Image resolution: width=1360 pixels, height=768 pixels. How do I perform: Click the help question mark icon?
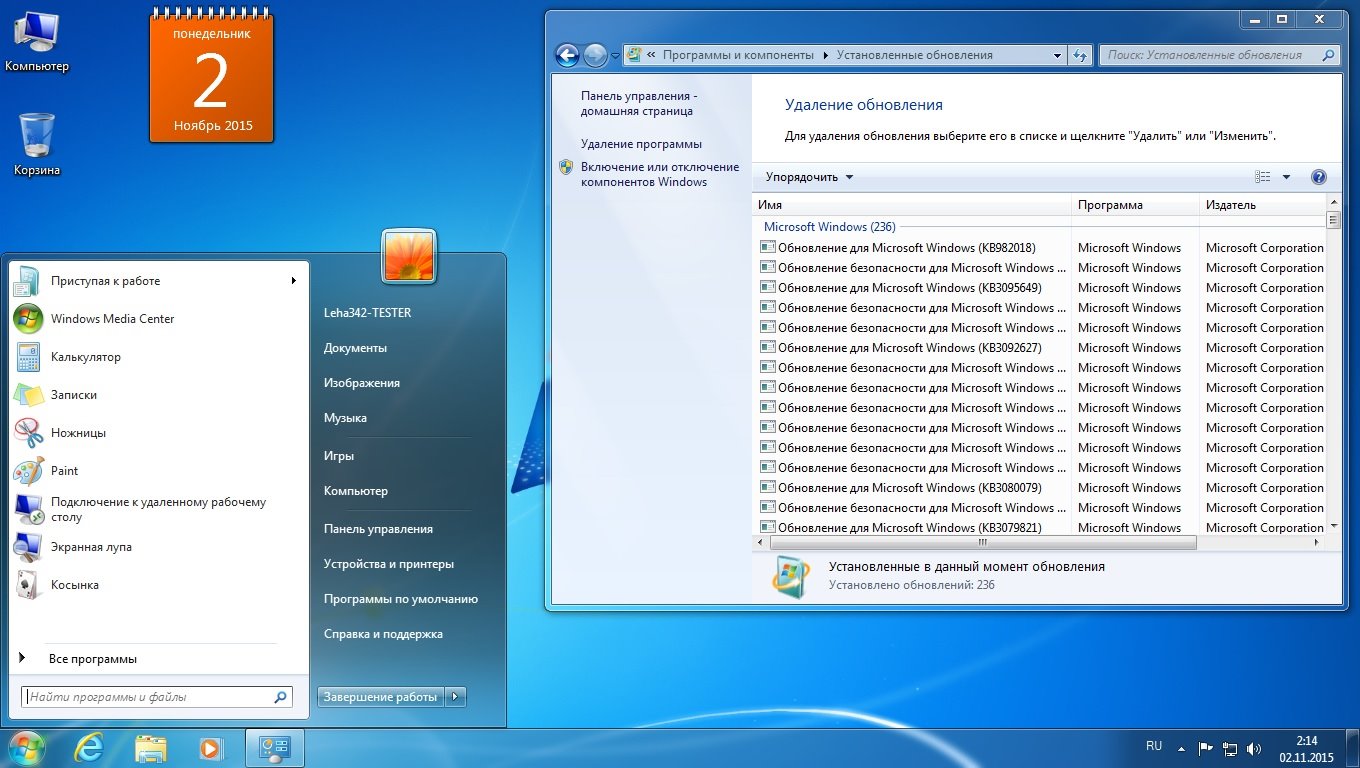(x=1318, y=177)
